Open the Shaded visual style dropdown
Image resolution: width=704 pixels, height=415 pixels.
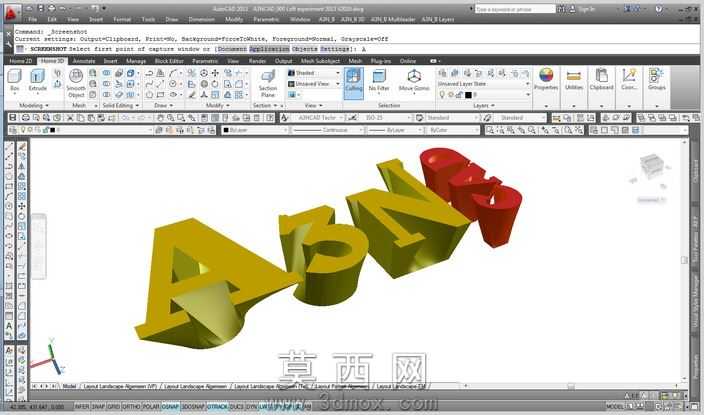tap(314, 73)
